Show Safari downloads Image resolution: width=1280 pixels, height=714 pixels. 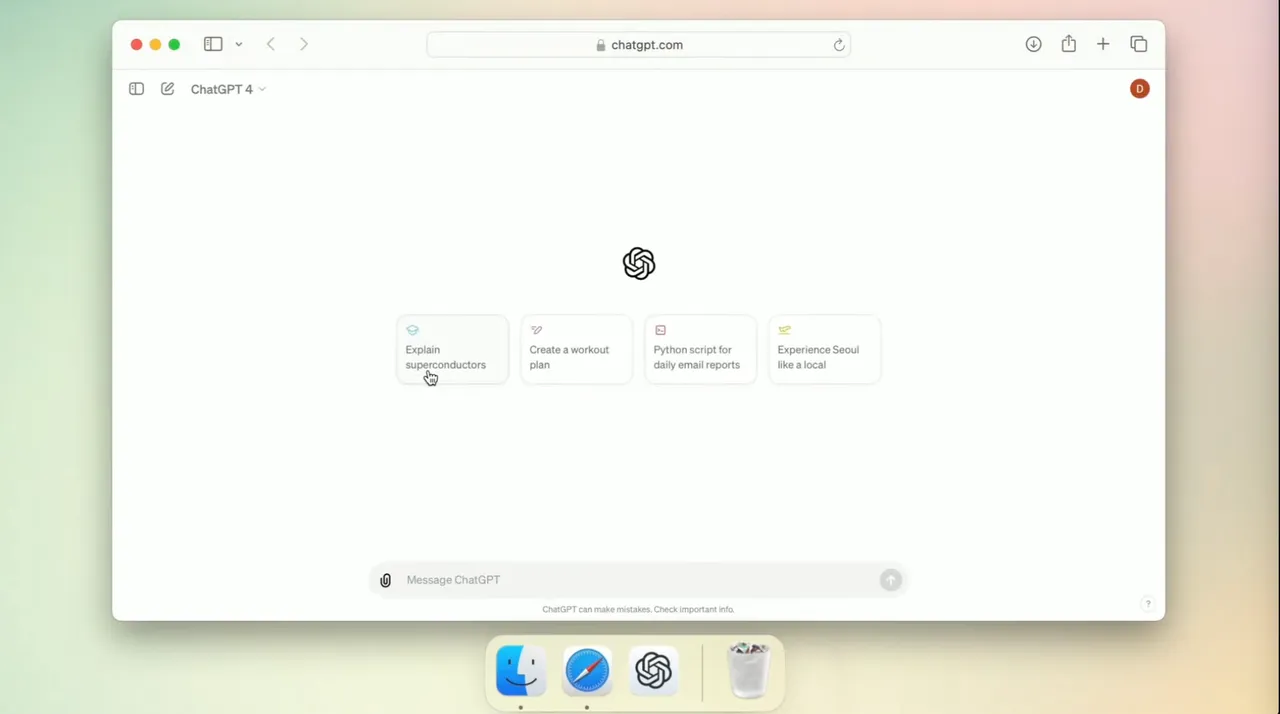[1034, 44]
